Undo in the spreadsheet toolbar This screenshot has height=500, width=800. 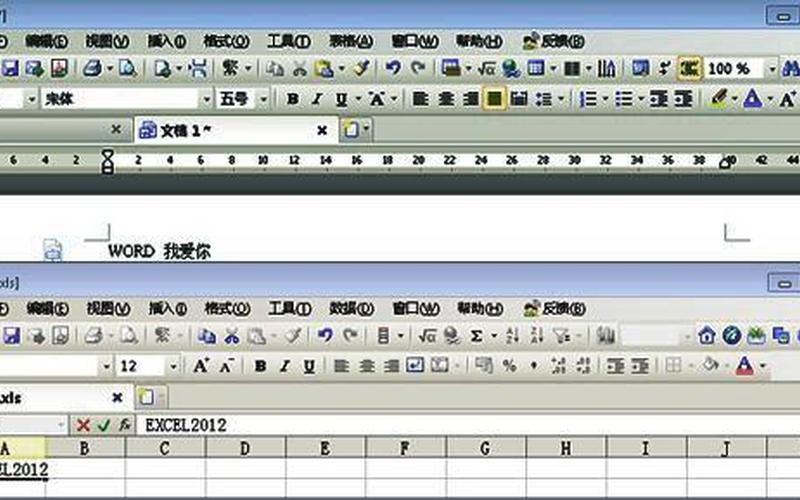(x=325, y=335)
